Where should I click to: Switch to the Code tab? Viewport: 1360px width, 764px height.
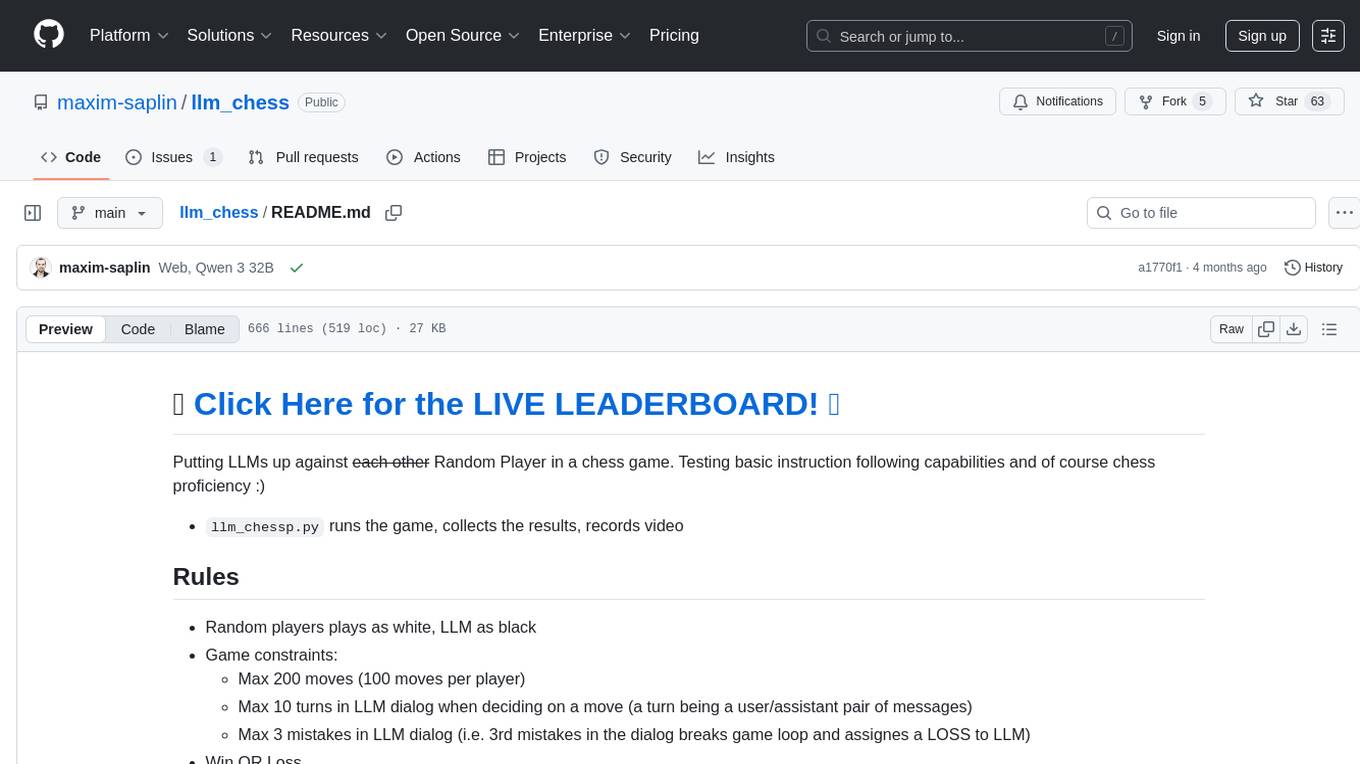click(71, 157)
